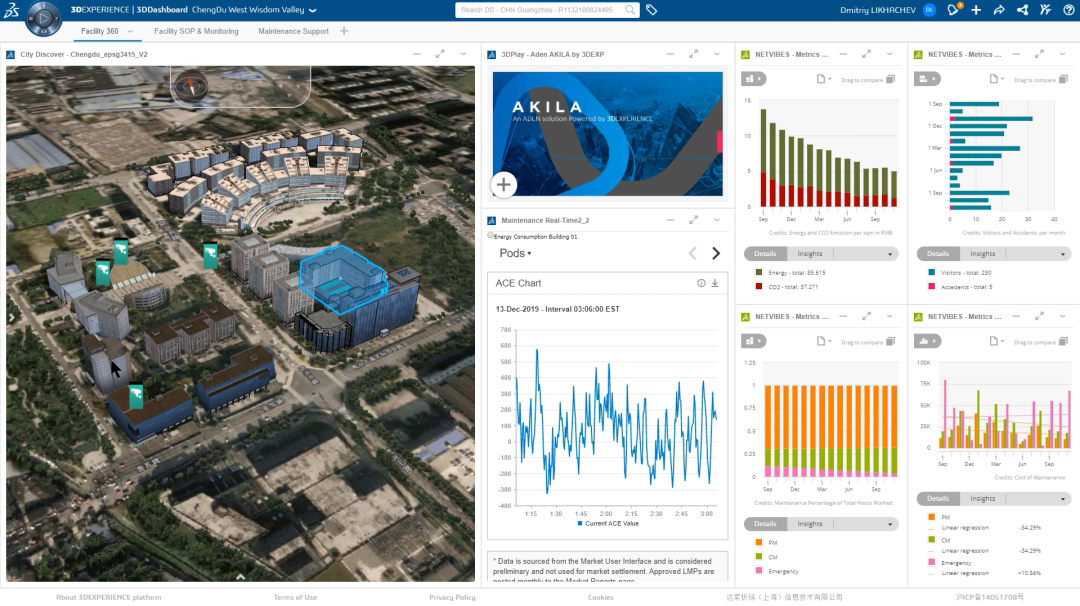Image resolution: width=1080 pixels, height=606 pixels.
Task: Click the Dassault Systèmes 3DS logo
Action: [11, 10]
